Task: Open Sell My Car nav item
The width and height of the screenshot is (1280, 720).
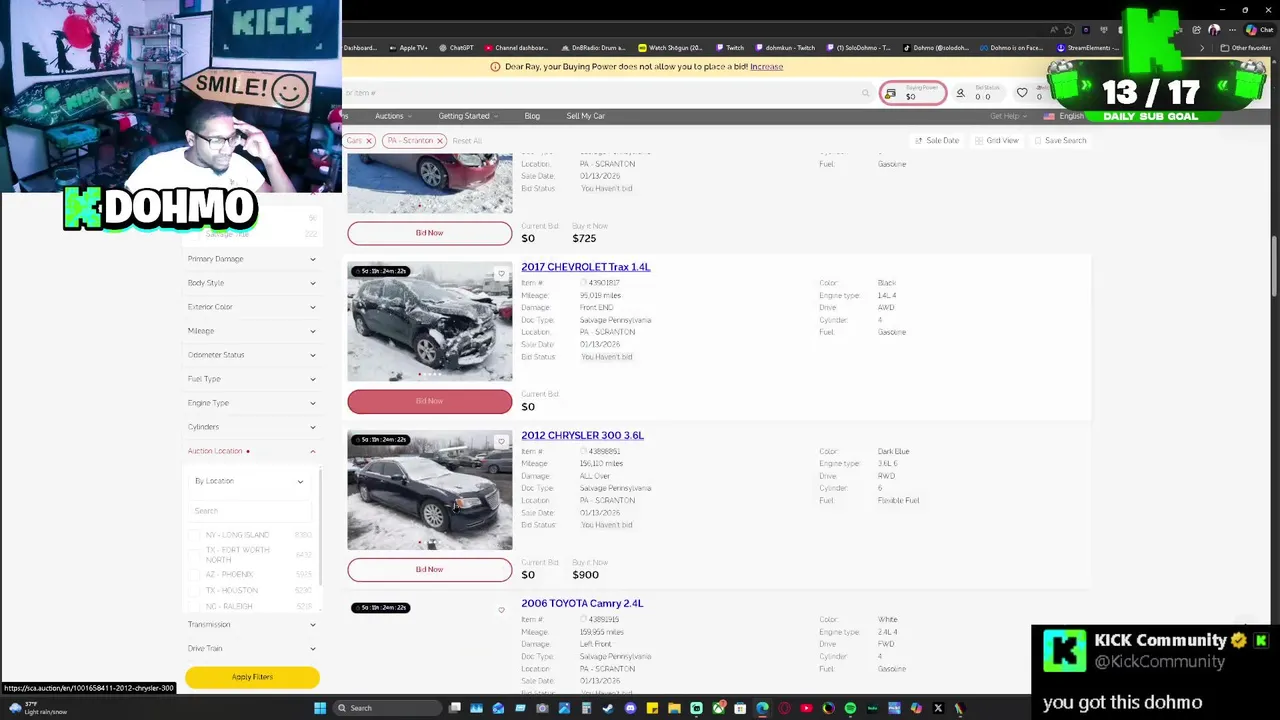Action: [585, 116]
